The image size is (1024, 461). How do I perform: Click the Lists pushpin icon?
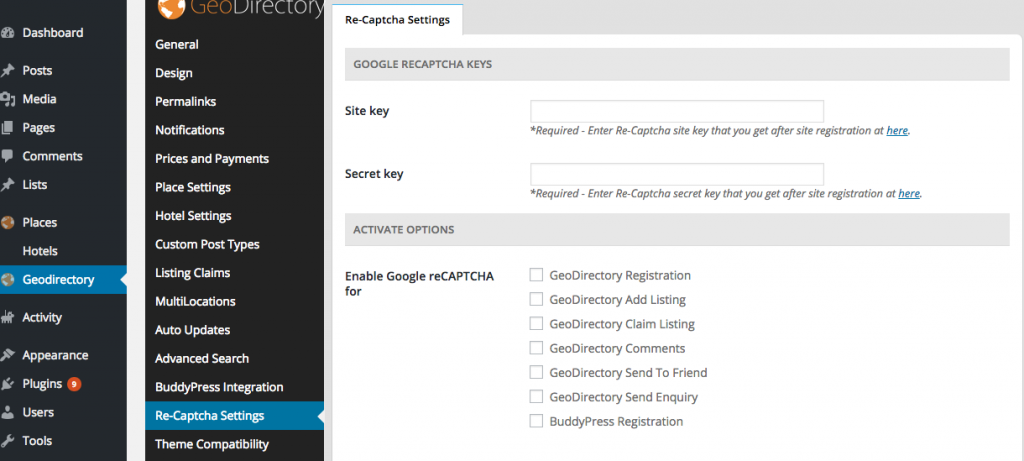coord(7,185)
